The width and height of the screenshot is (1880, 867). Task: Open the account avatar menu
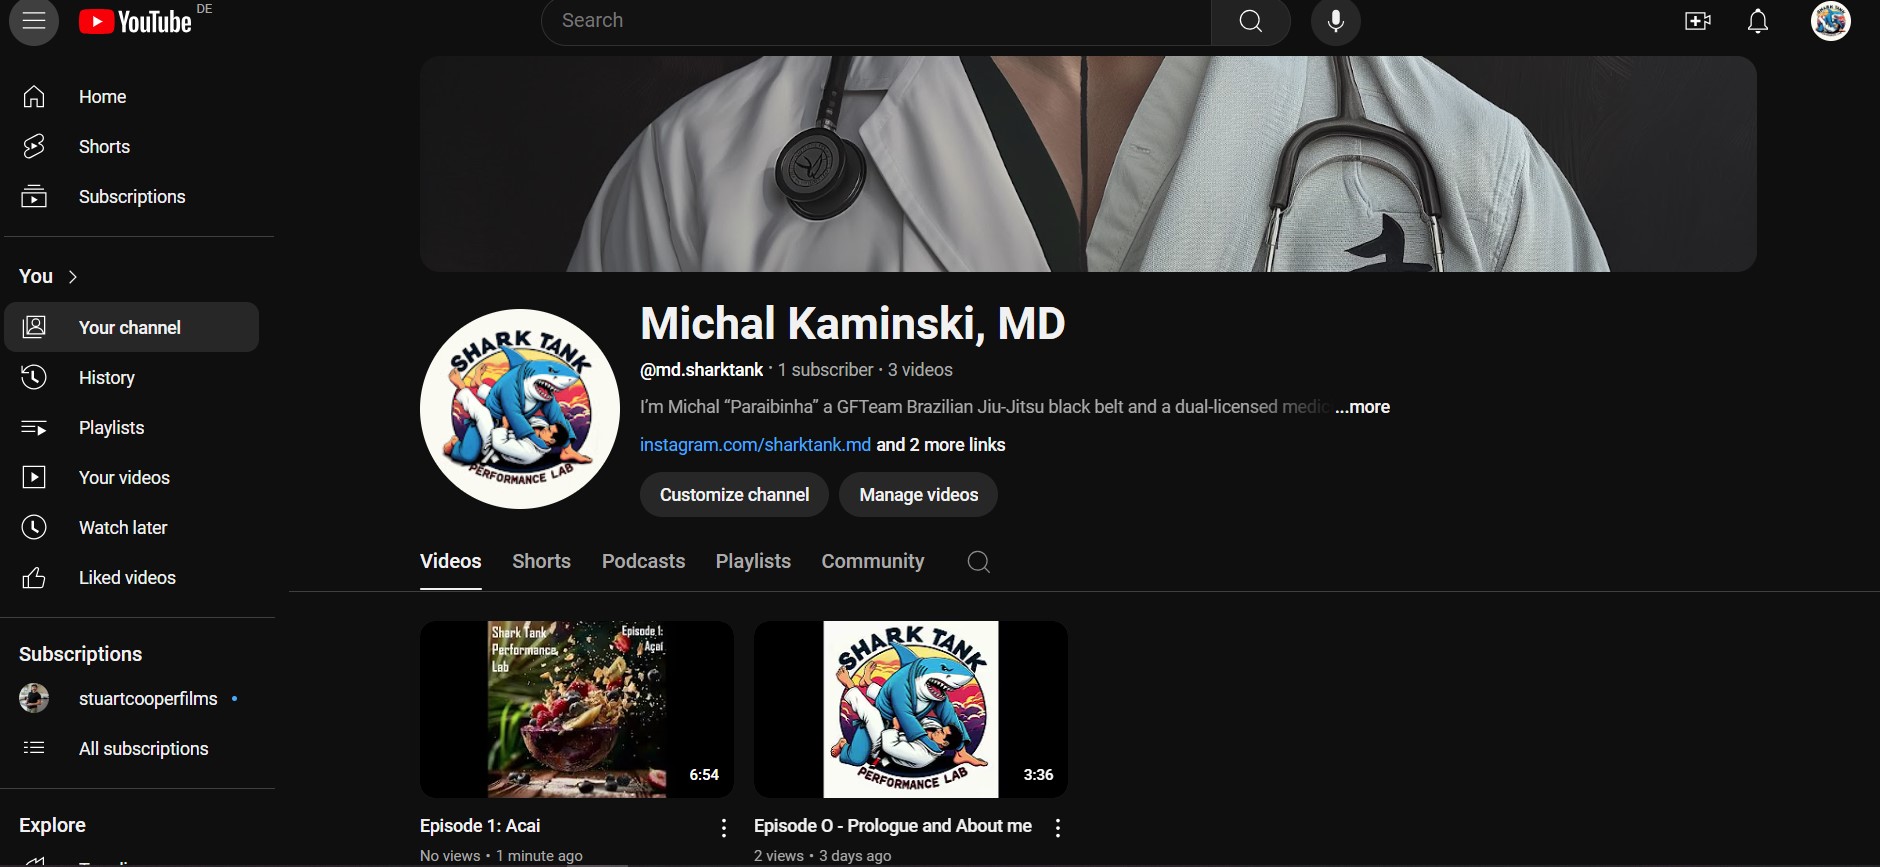click(1831, 21)
